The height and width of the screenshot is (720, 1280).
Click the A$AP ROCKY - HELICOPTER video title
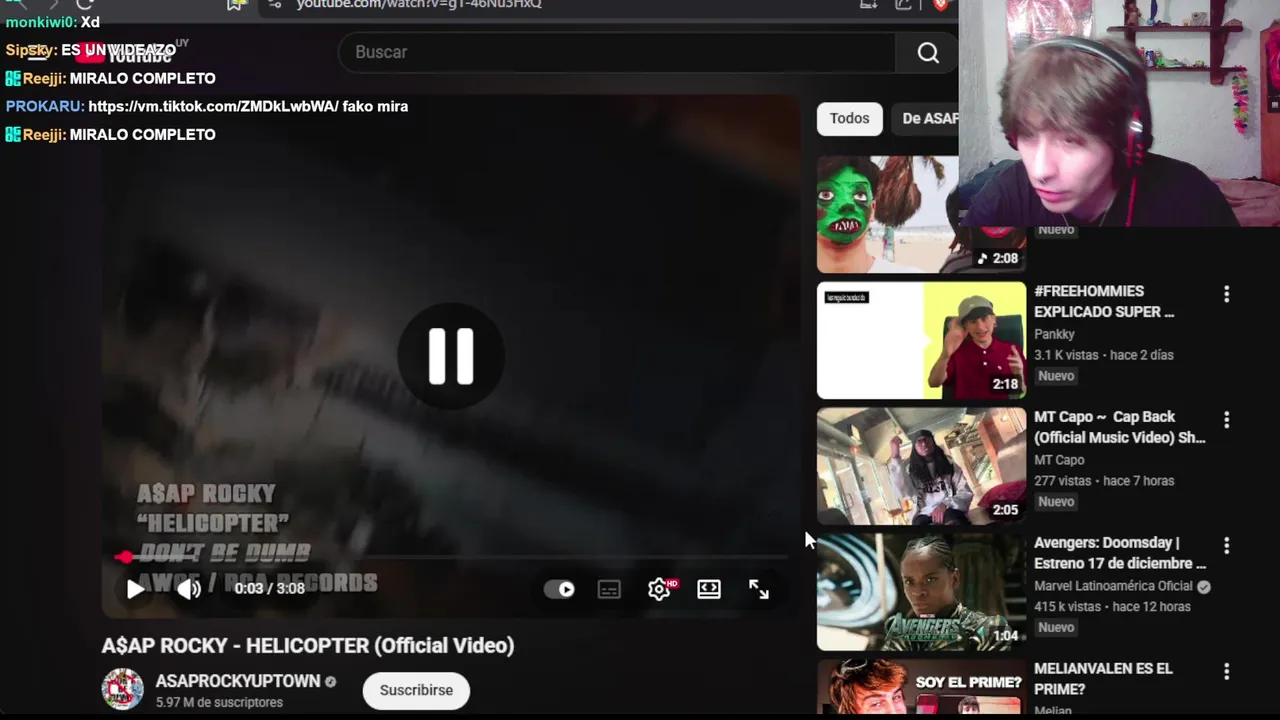tap(308, 645)
